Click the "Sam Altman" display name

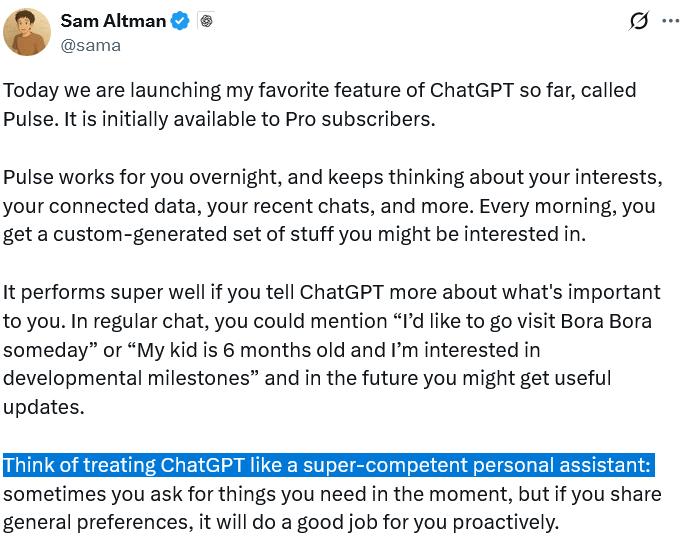click(113, 21)
